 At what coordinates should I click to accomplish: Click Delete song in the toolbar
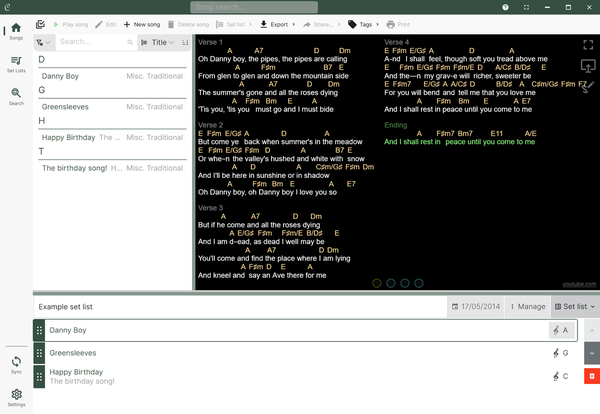tap(188, 24)
